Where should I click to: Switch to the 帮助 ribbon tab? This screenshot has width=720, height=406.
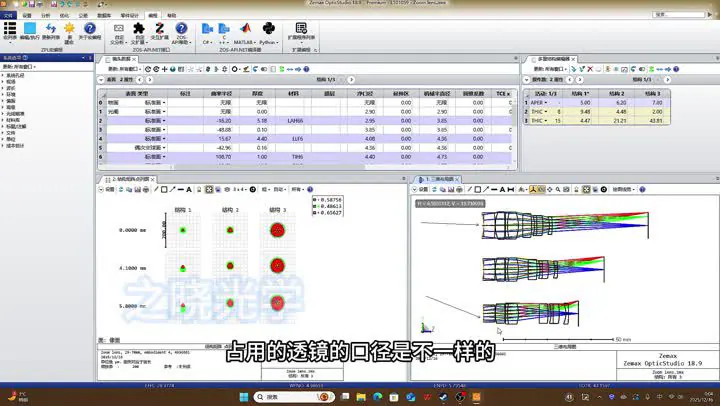point(172,15)
